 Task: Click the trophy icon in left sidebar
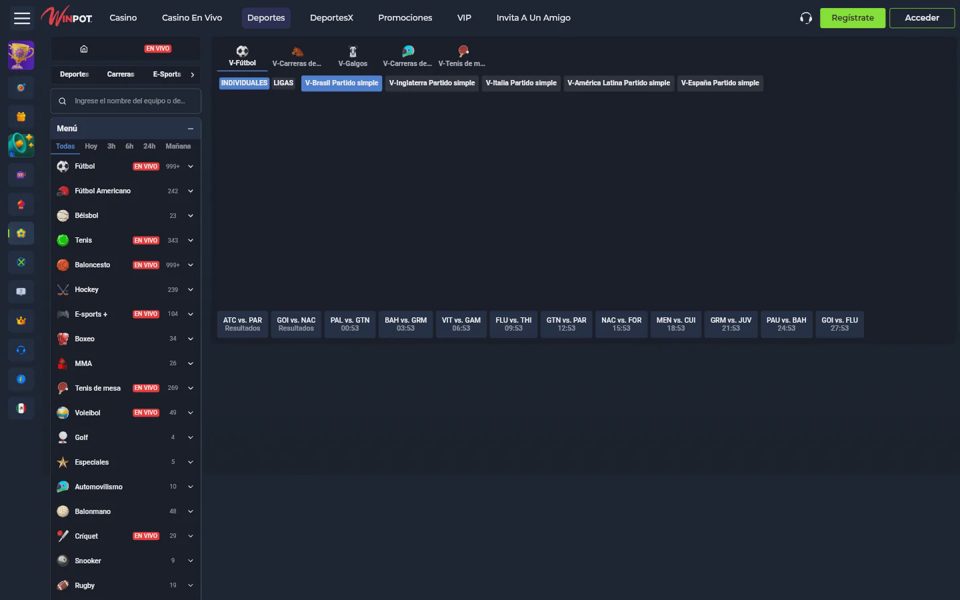pos(21,56)
